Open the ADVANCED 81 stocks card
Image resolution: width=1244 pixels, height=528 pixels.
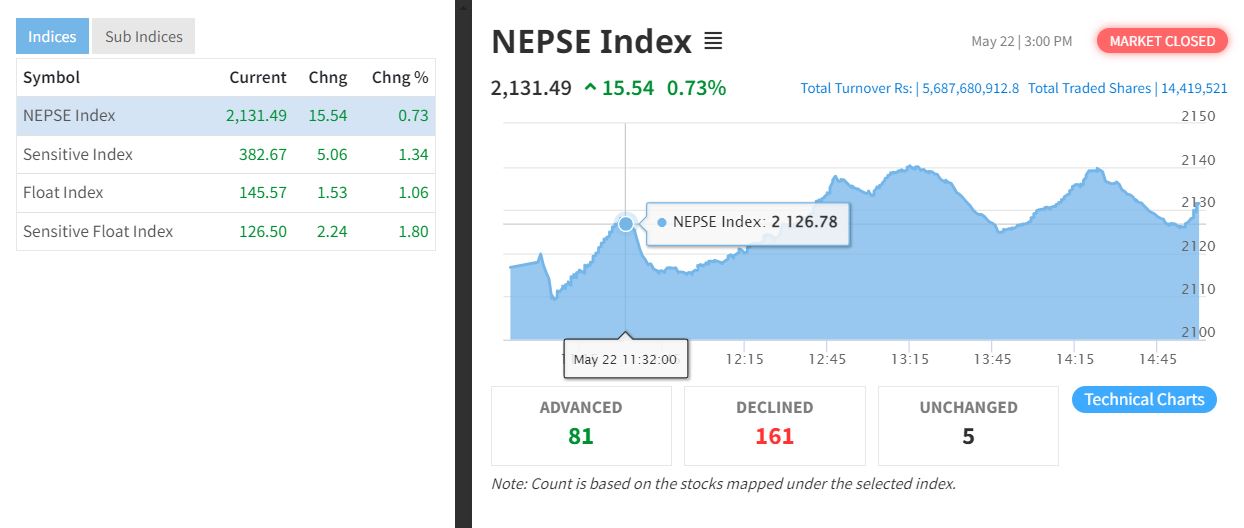pyautogui.click(x=581, y=425)
